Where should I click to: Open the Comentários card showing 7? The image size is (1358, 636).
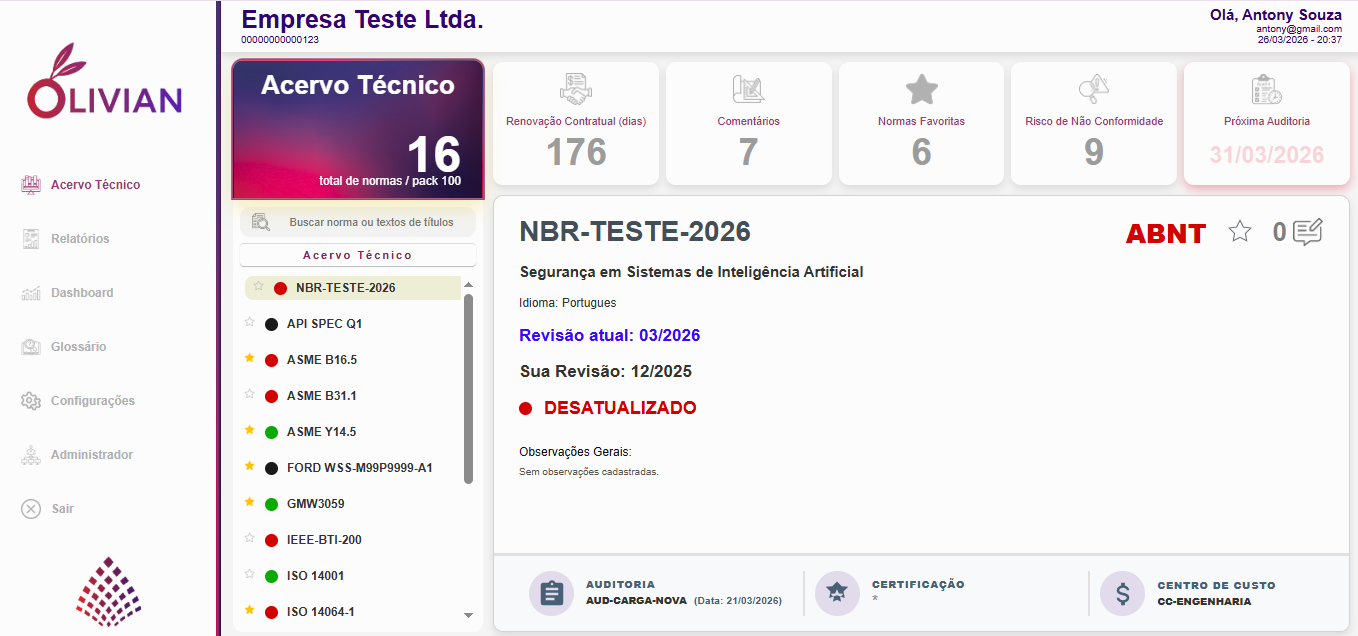(x=749, y=123)
